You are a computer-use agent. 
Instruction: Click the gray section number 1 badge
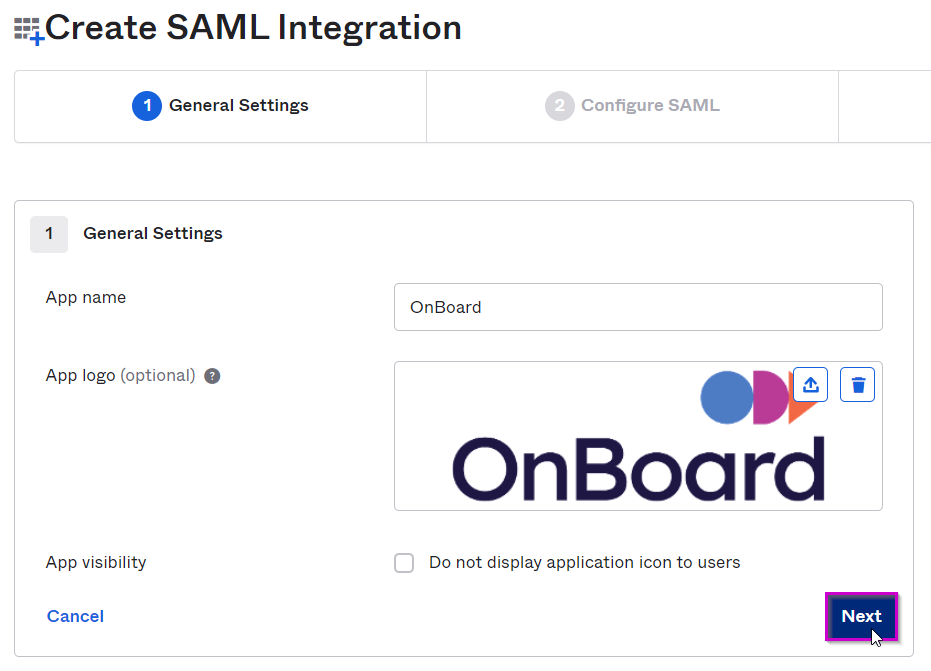49,234
